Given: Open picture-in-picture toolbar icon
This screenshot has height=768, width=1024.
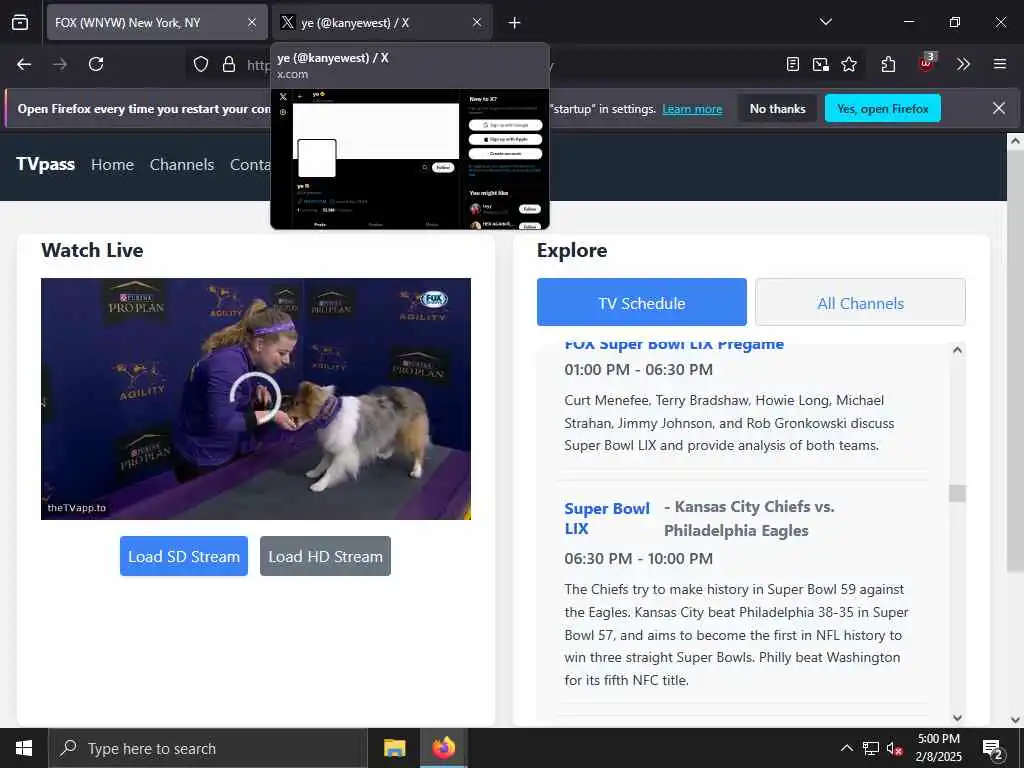Looking at the screenshot, I should pyautogui.click(x=820, y=64).
